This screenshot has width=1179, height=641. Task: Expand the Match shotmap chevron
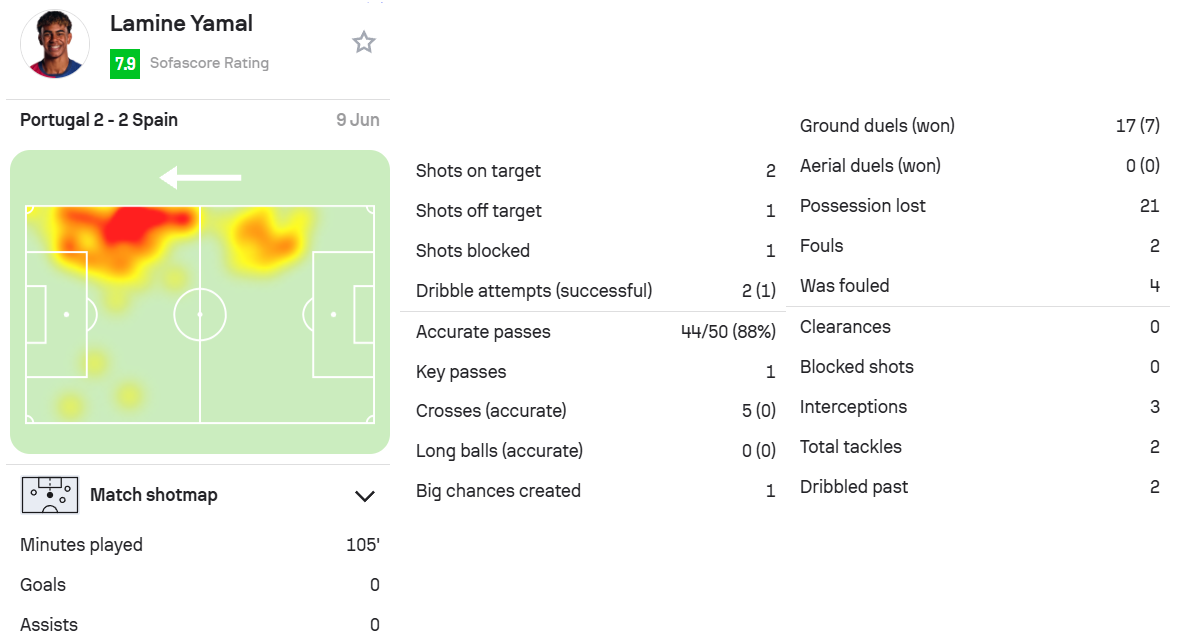[365, 496]
